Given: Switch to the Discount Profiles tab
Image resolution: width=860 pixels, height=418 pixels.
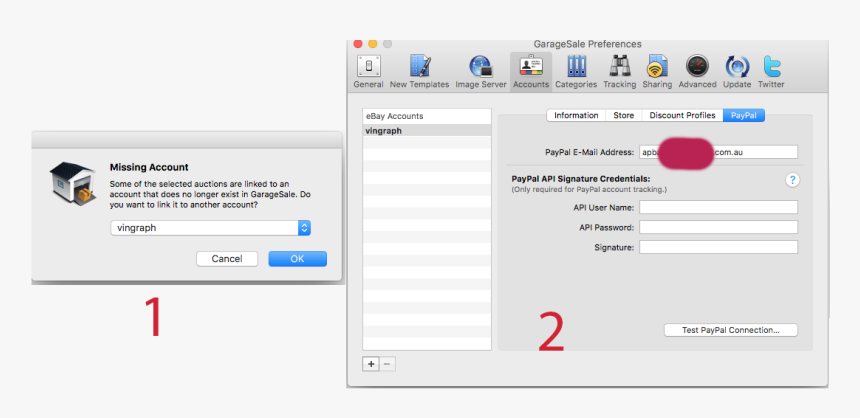Looking at the screenshot, I should tap(682, 115).
